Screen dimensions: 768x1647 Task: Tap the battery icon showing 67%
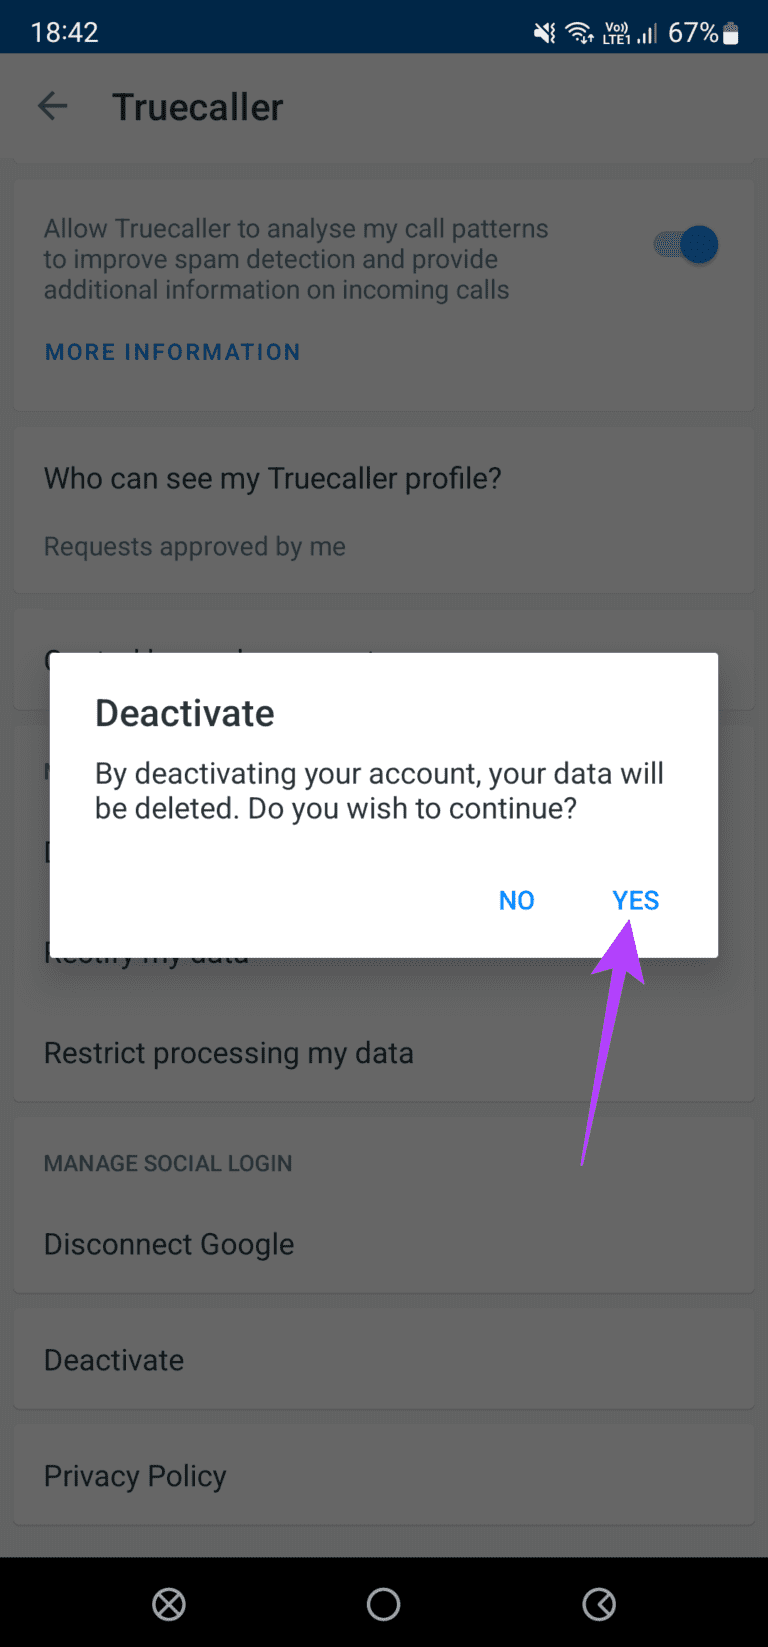730,31
